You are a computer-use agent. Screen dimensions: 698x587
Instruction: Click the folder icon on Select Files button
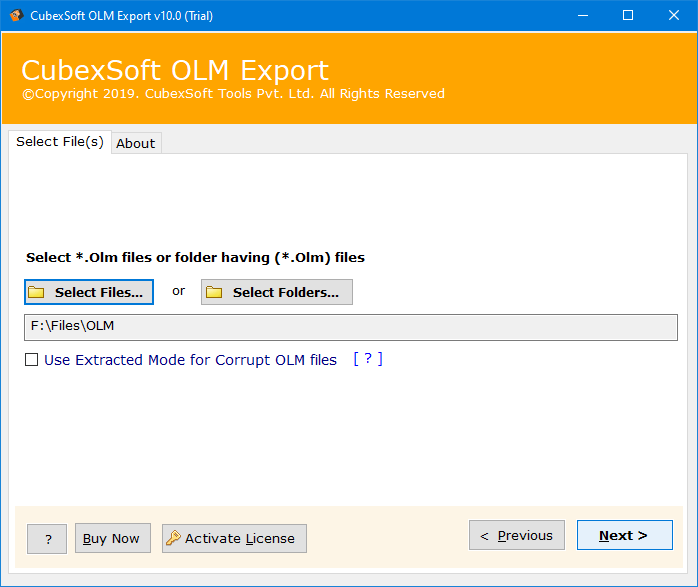(x=37, y=292)
